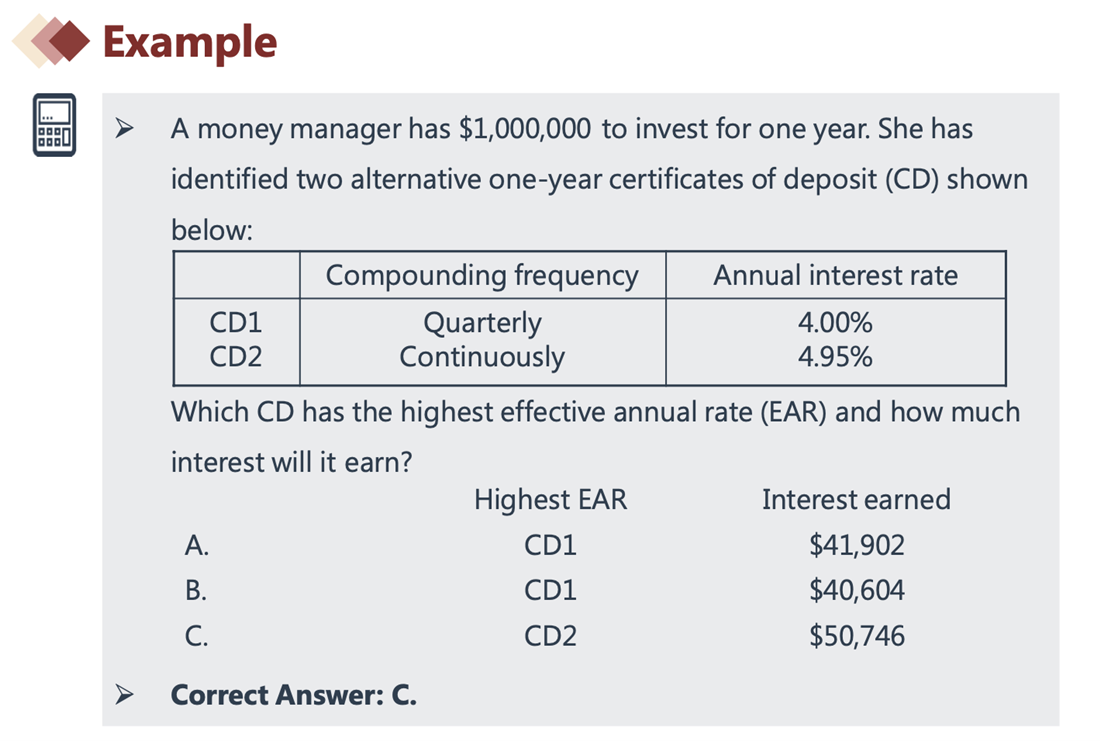Click the Quarterly cell in the table
Screen dimensions: 1100x741
click(483, 323)
